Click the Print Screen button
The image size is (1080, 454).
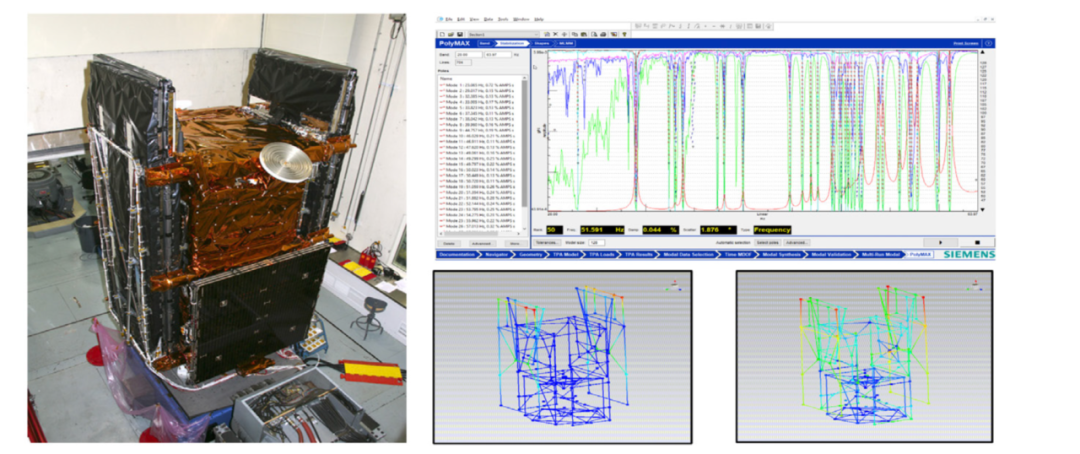(x=966, y=43)
